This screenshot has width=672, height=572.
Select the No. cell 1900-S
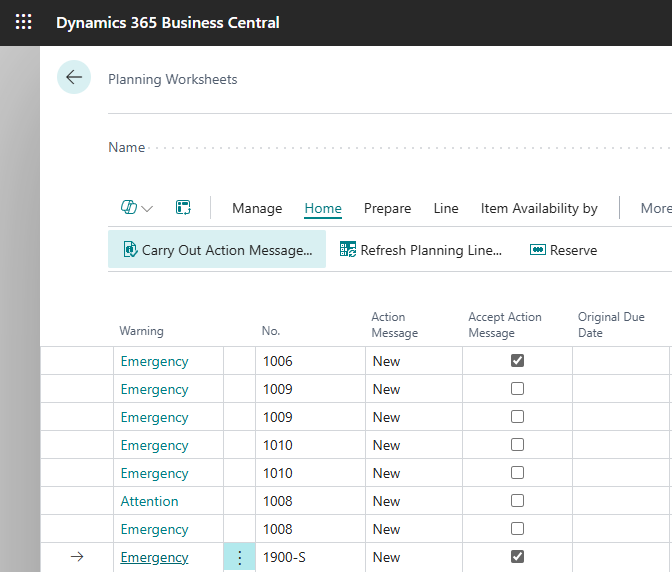tap(310, 557)
